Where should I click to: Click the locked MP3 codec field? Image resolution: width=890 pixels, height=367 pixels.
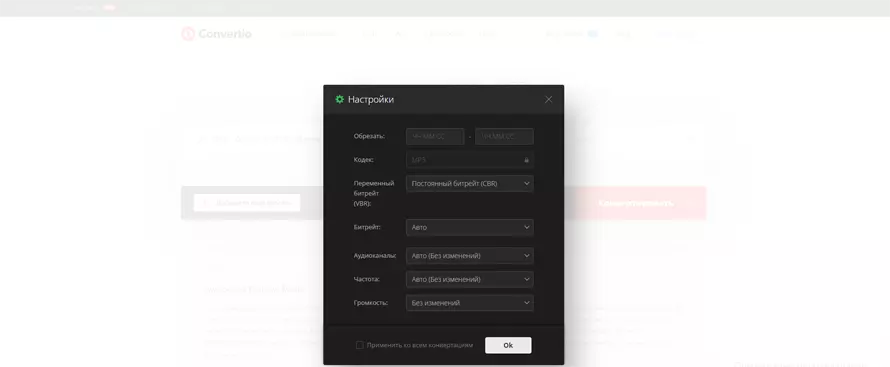pos(469,160)
